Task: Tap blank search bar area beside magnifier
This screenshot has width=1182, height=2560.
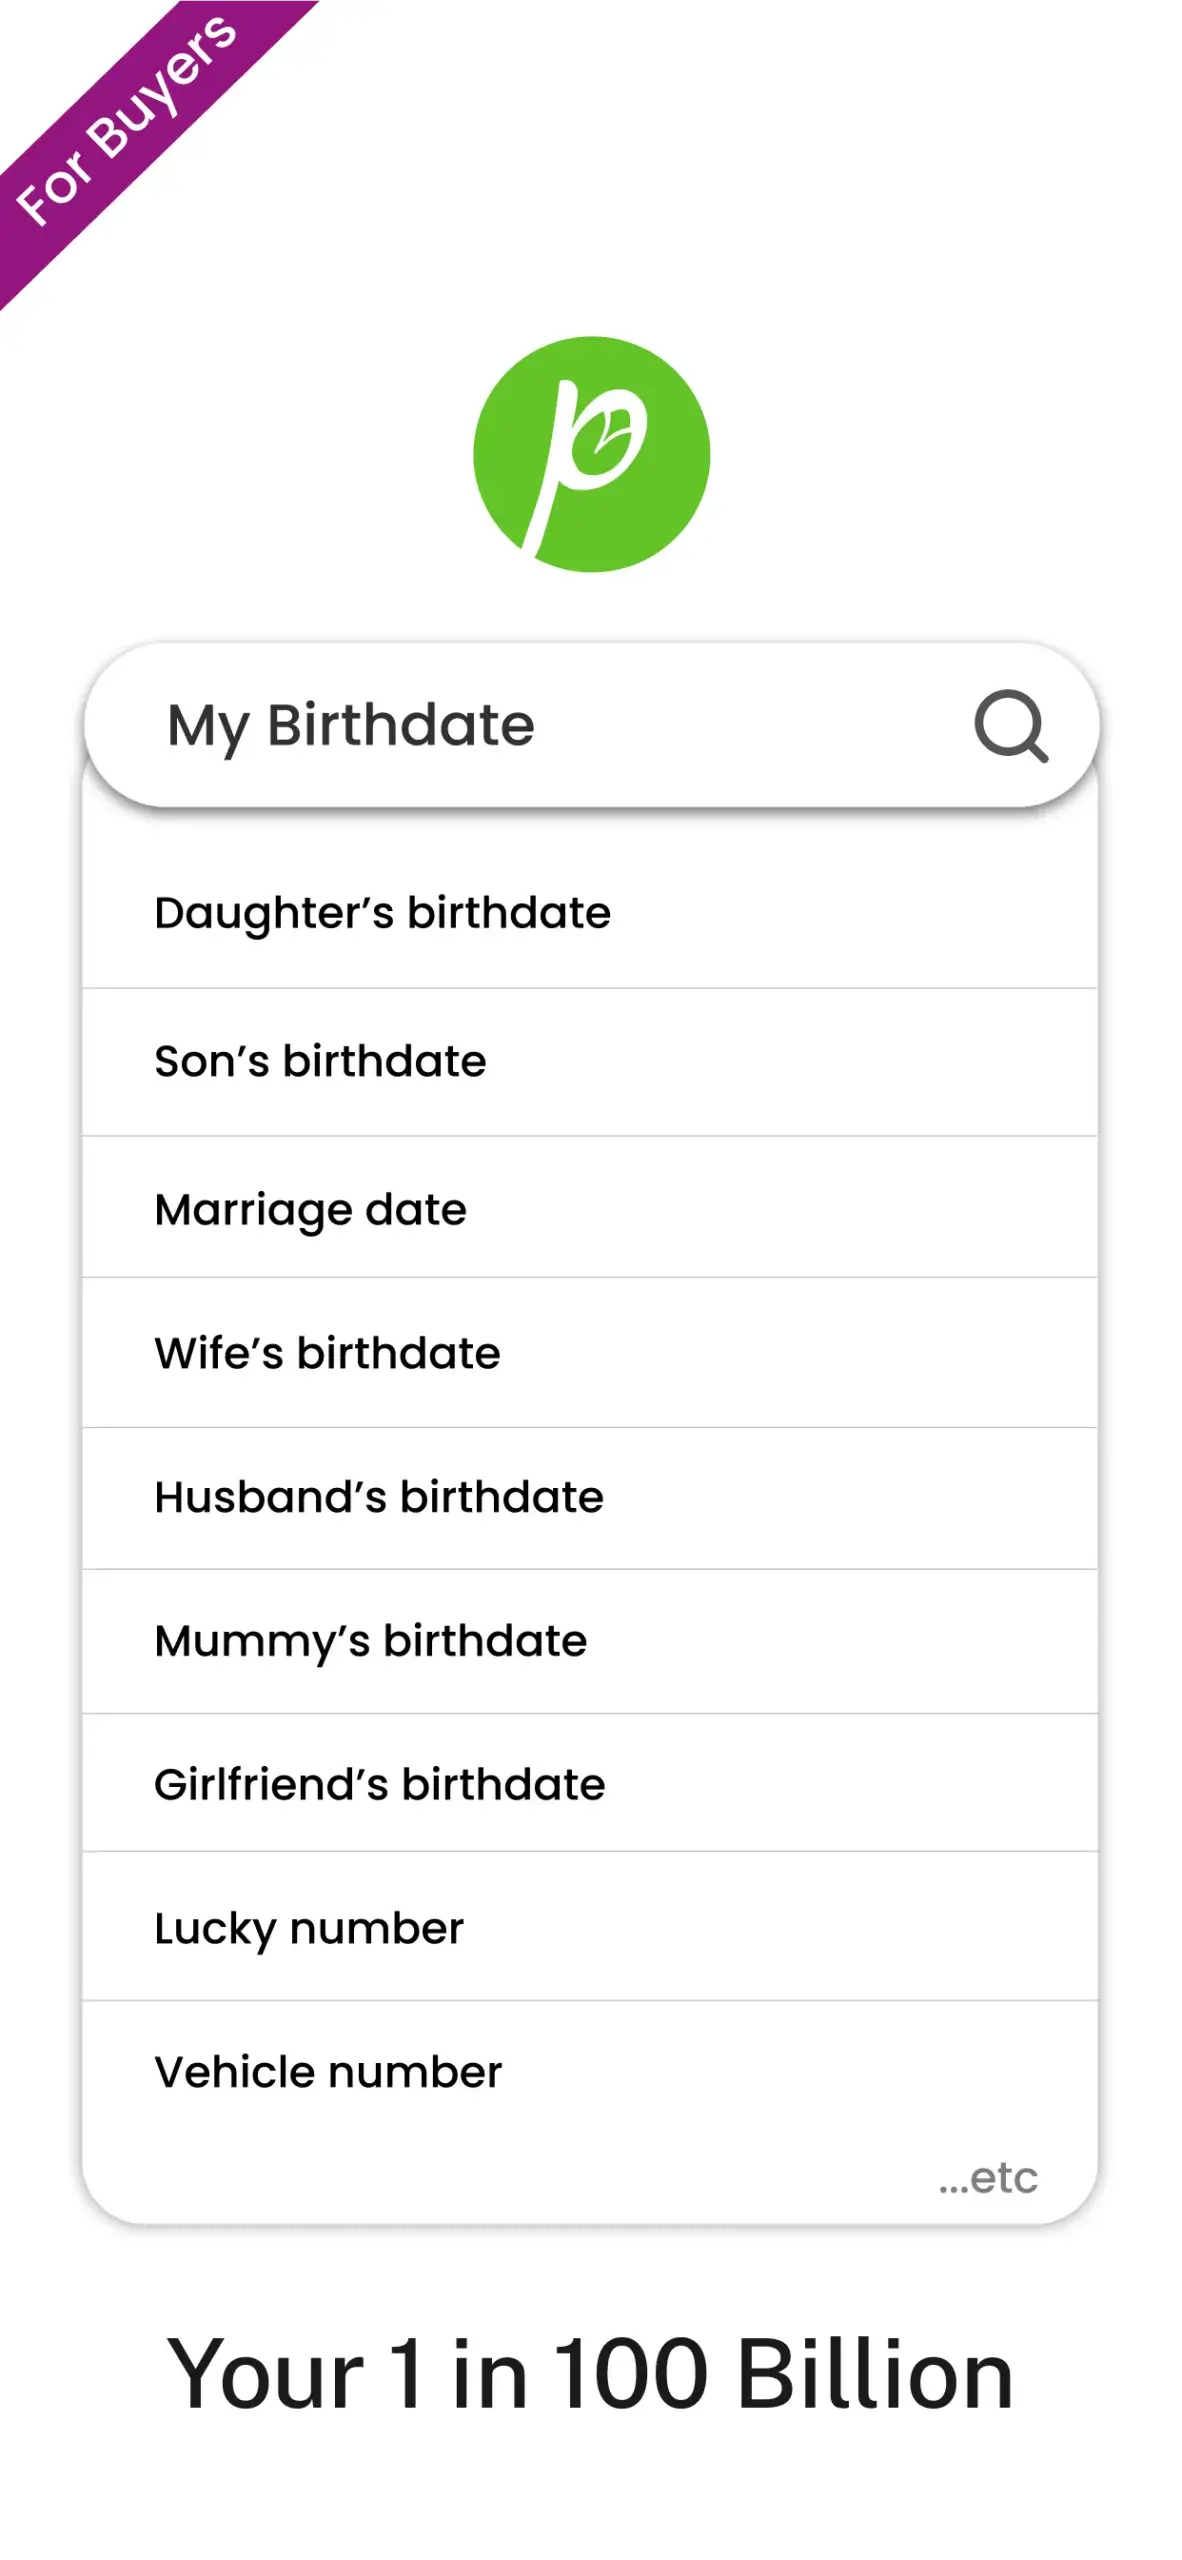Action: [x=750, y=725]
